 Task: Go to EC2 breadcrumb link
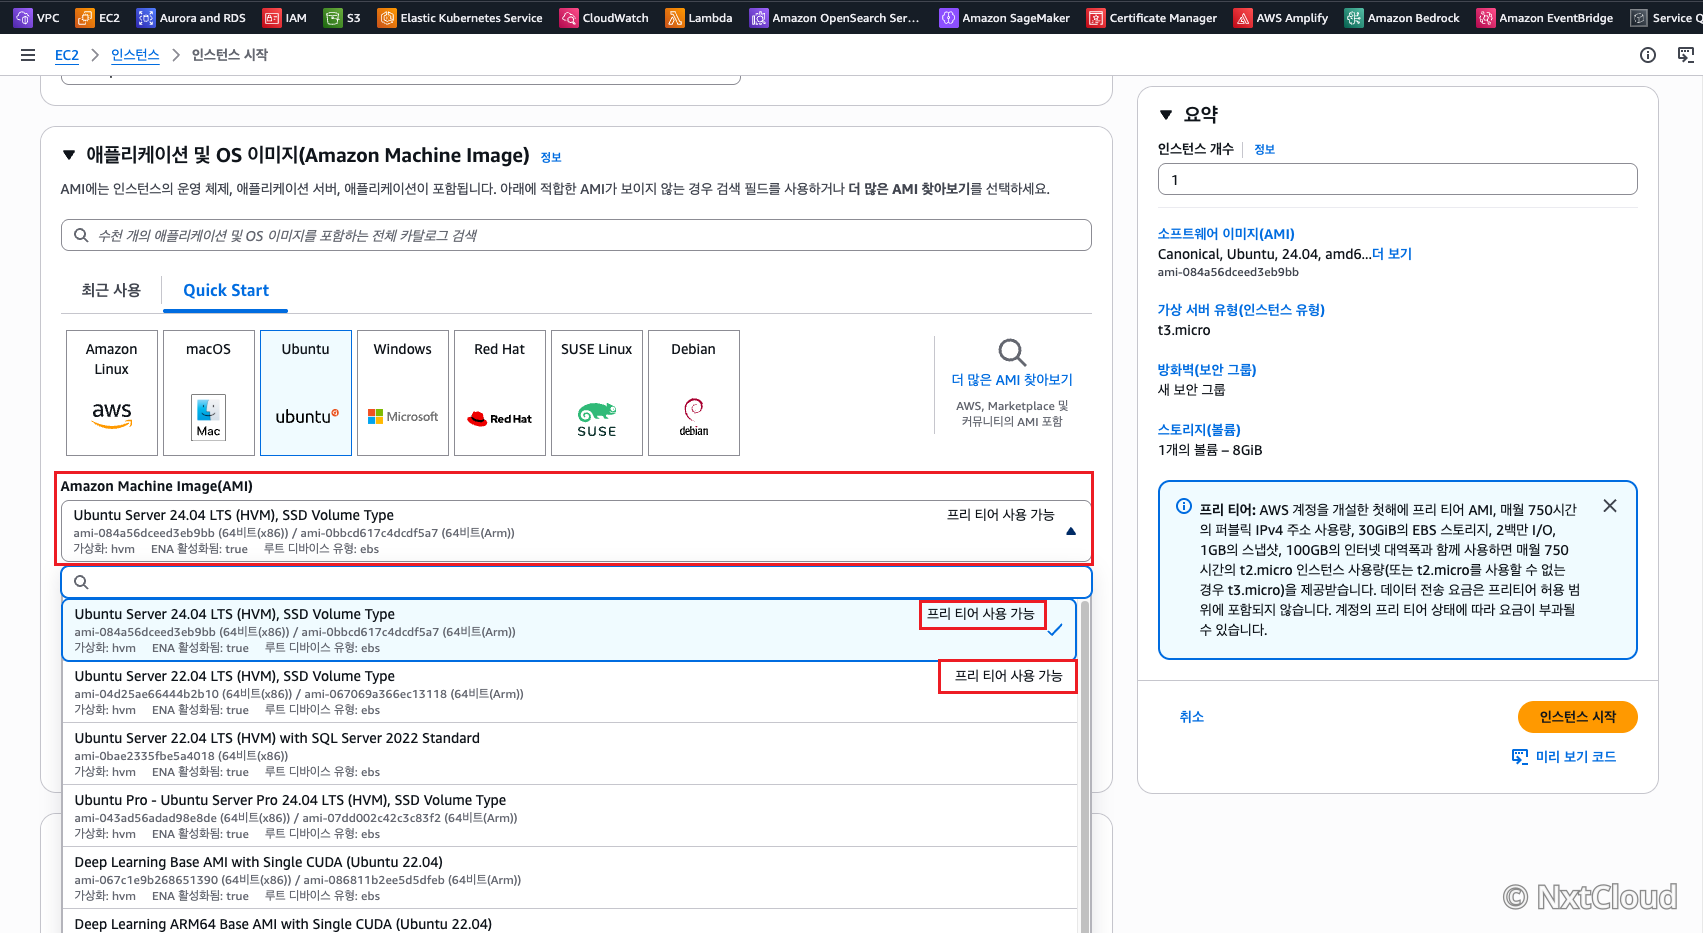tap(67, 55)
